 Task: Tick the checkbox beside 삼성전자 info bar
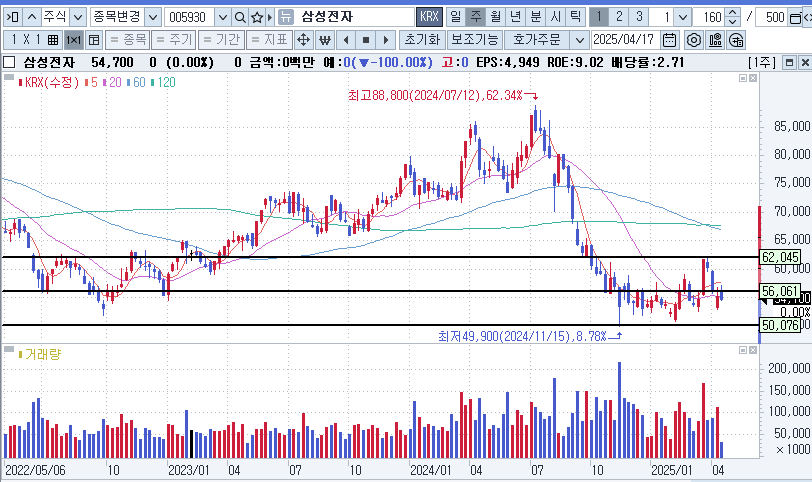tap(9, 63)
